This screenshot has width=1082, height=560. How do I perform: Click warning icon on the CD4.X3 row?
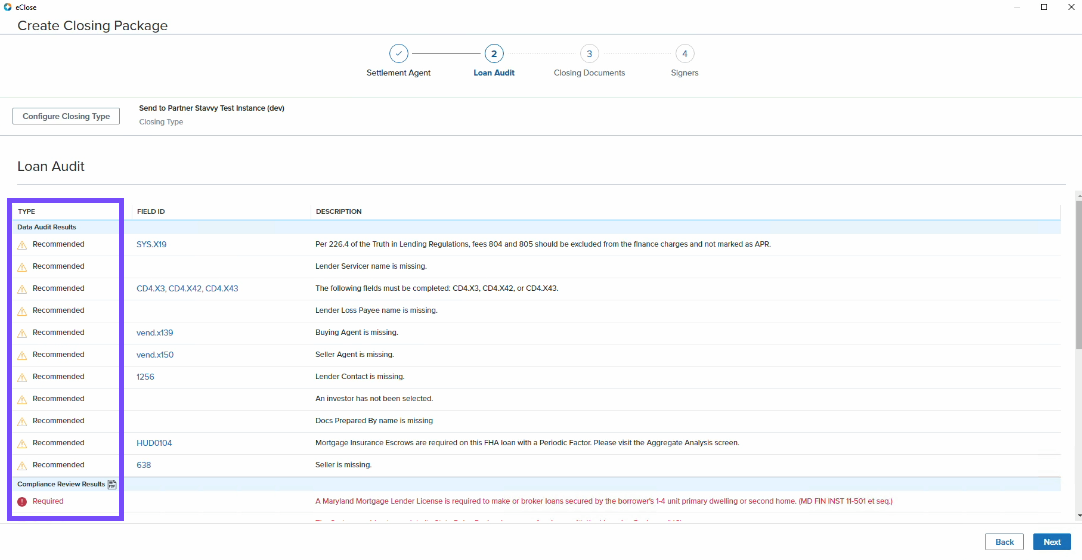click(22, 289)
